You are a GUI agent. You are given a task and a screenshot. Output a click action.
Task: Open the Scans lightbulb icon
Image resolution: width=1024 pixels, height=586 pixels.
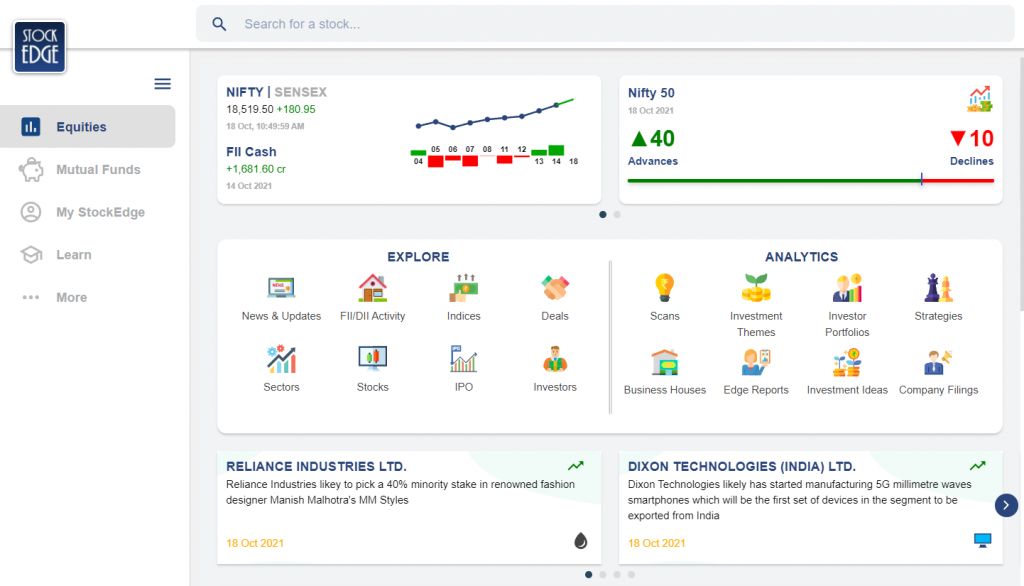coord(665,287)
